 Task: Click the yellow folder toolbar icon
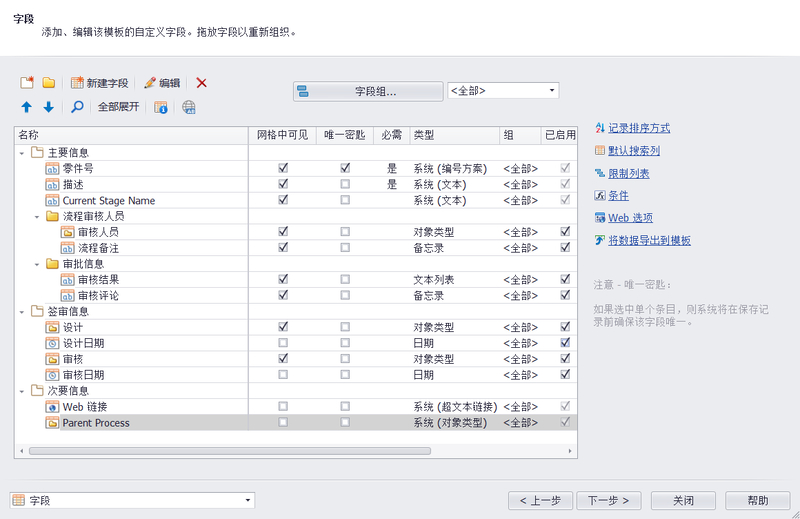pyautogui.click(x=48, y=83)
